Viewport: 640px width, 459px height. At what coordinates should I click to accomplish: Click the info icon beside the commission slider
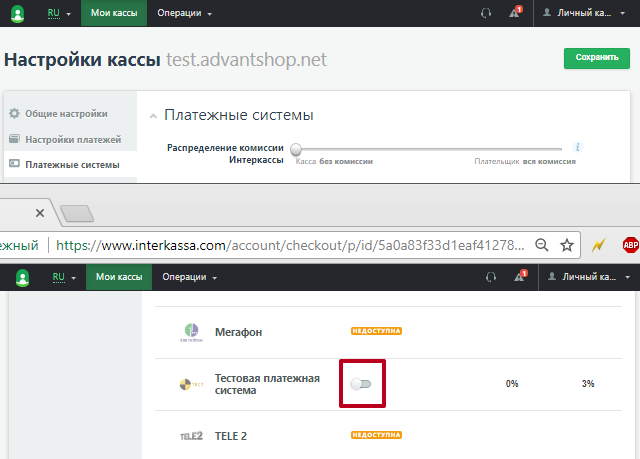tap(577, 147)
